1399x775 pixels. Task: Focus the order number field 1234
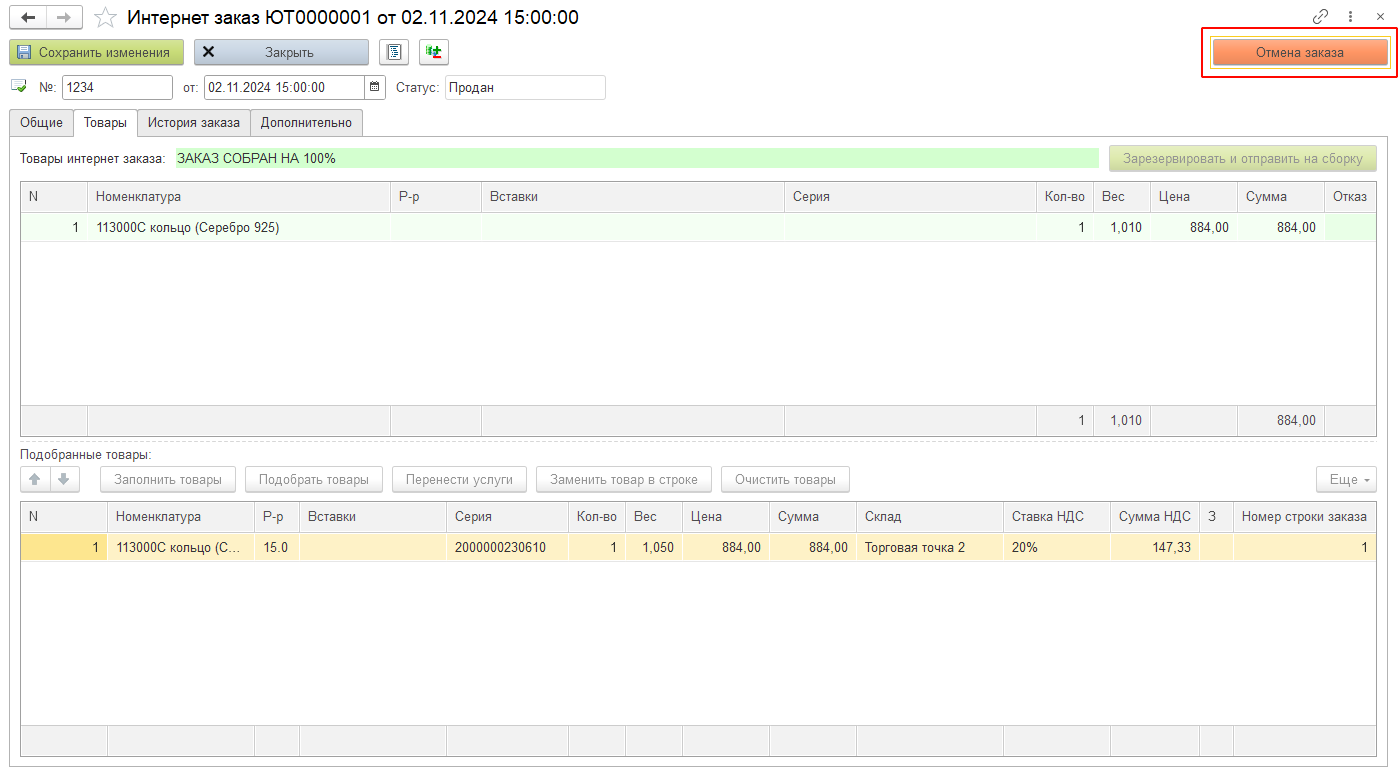pos(117,87)
